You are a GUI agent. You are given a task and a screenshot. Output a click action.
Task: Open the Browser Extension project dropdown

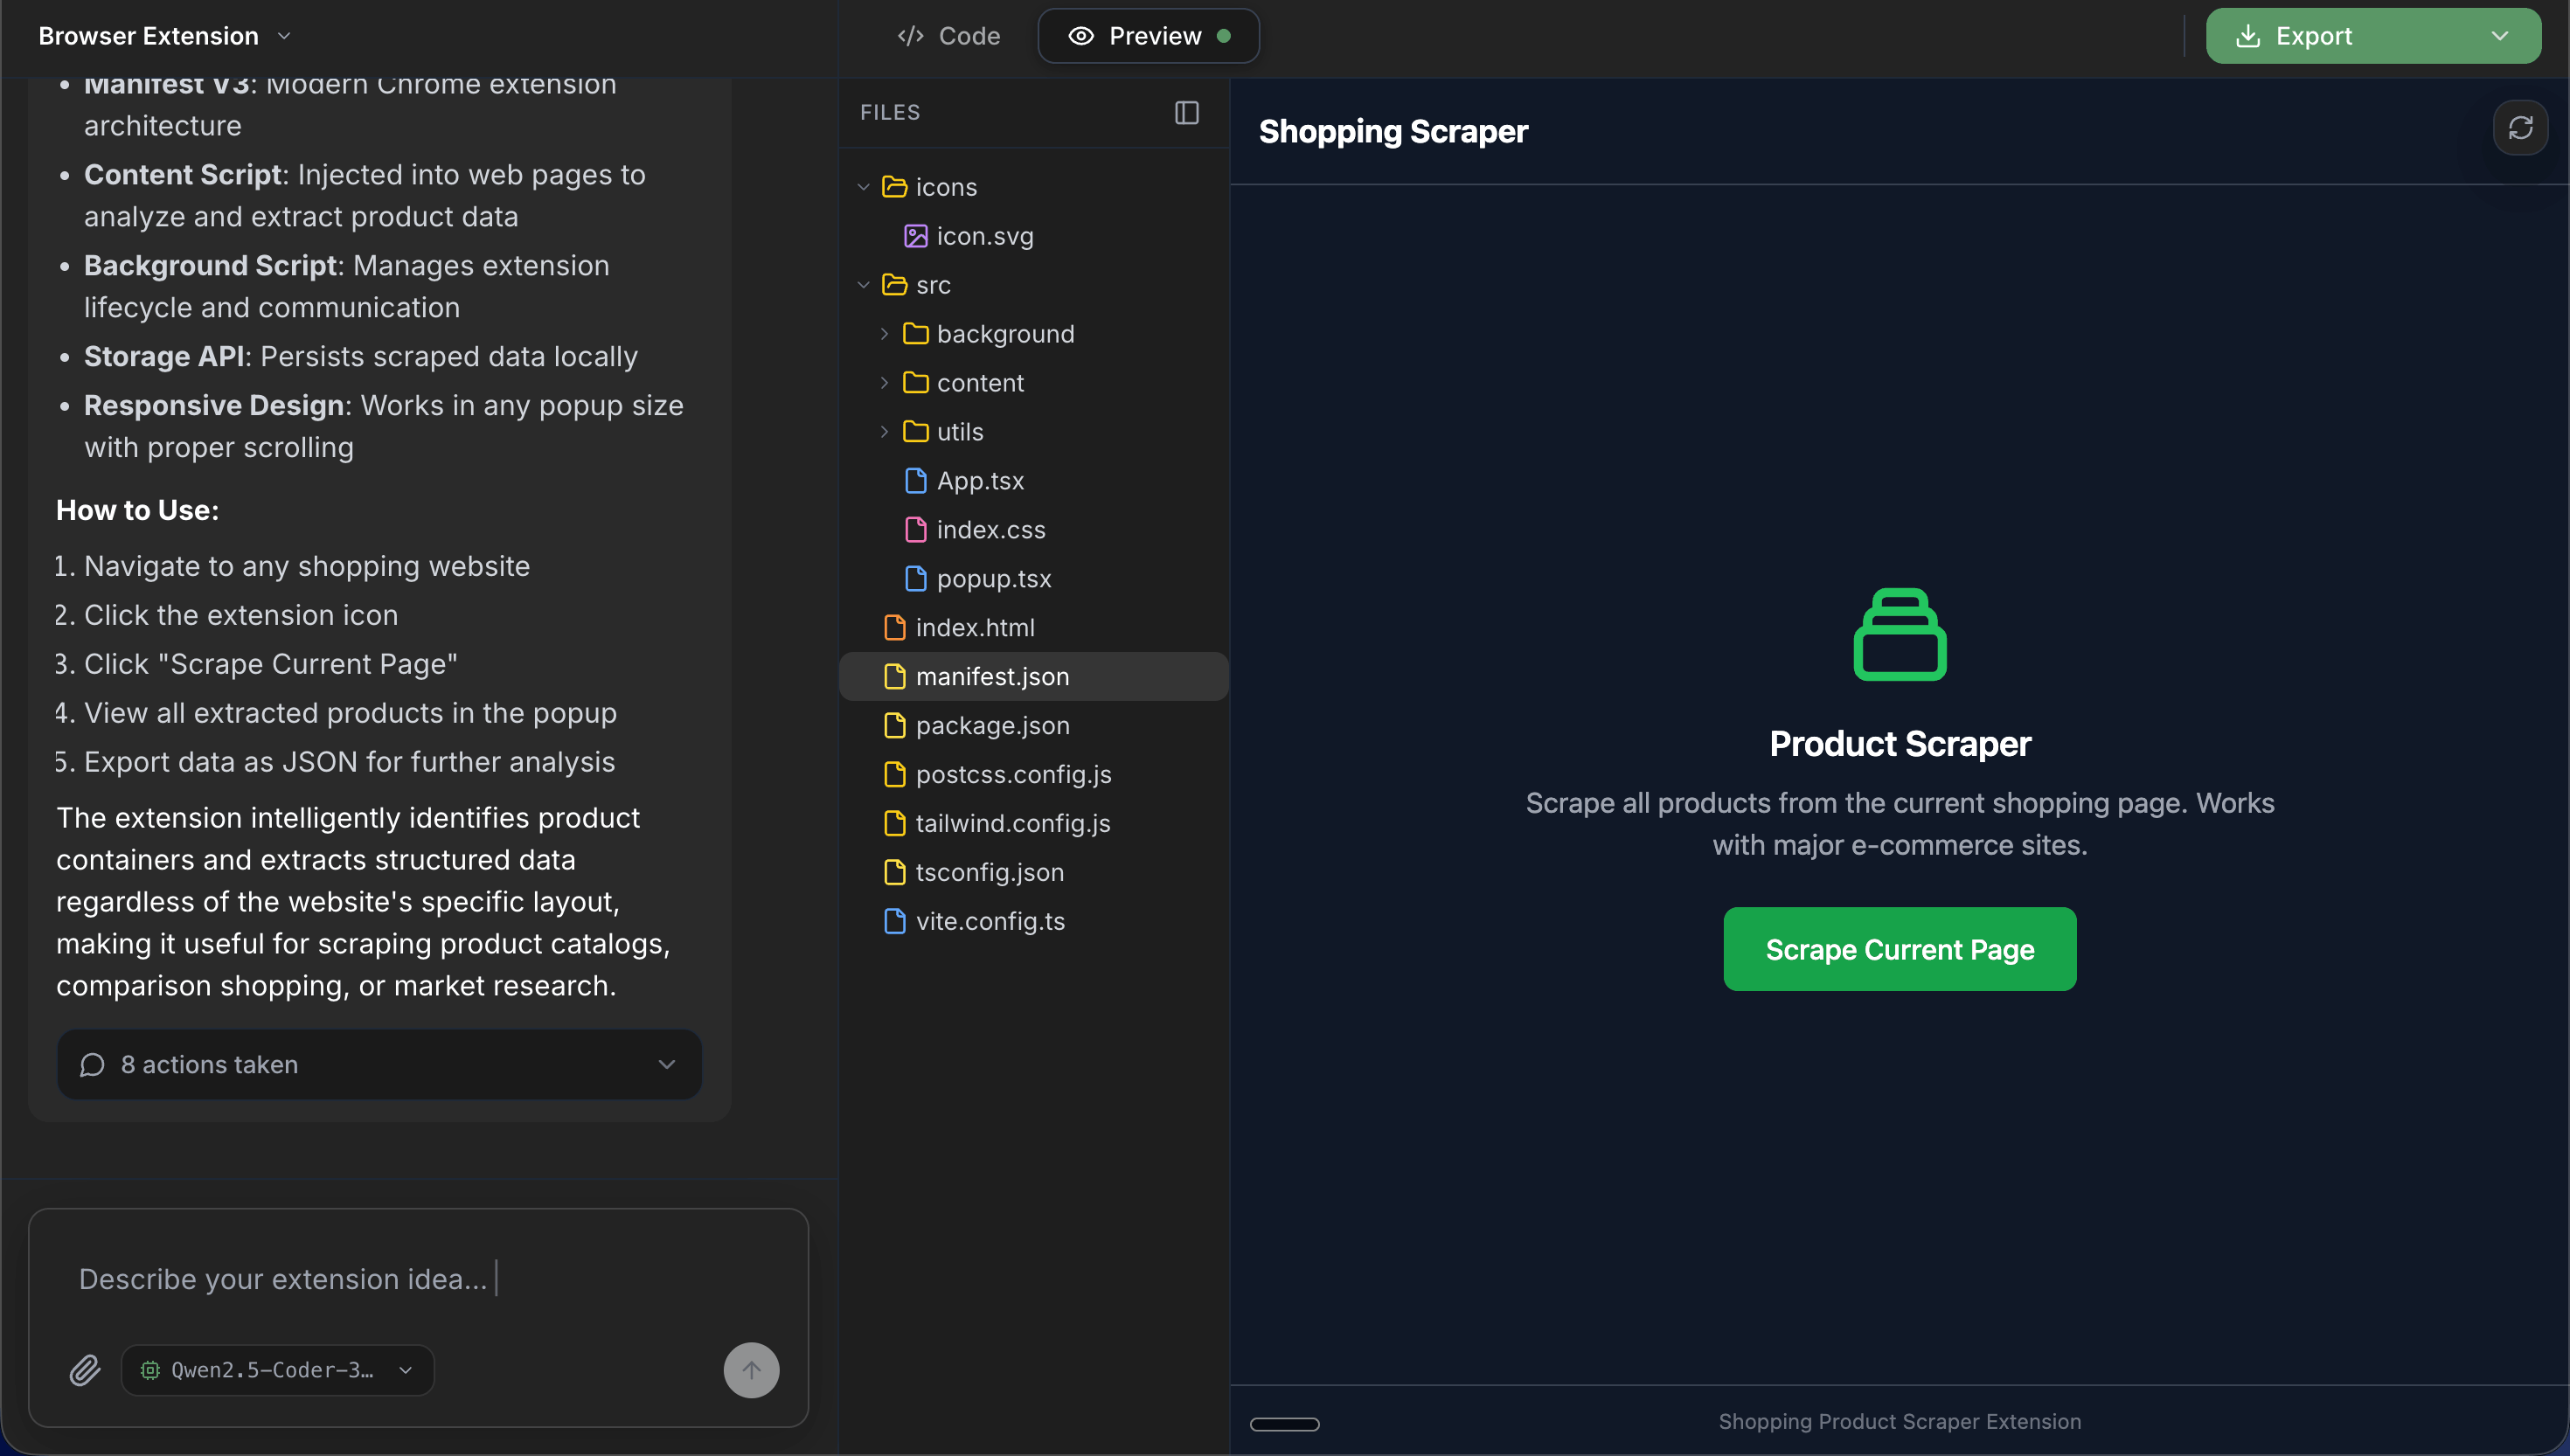(165, 36)
